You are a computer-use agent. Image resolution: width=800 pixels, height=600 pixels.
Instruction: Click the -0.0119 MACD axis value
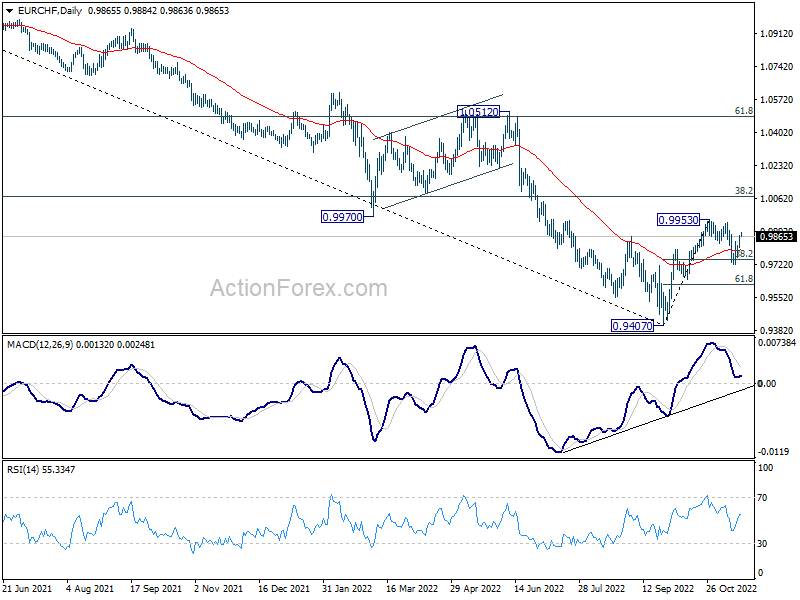pos(774,451)
